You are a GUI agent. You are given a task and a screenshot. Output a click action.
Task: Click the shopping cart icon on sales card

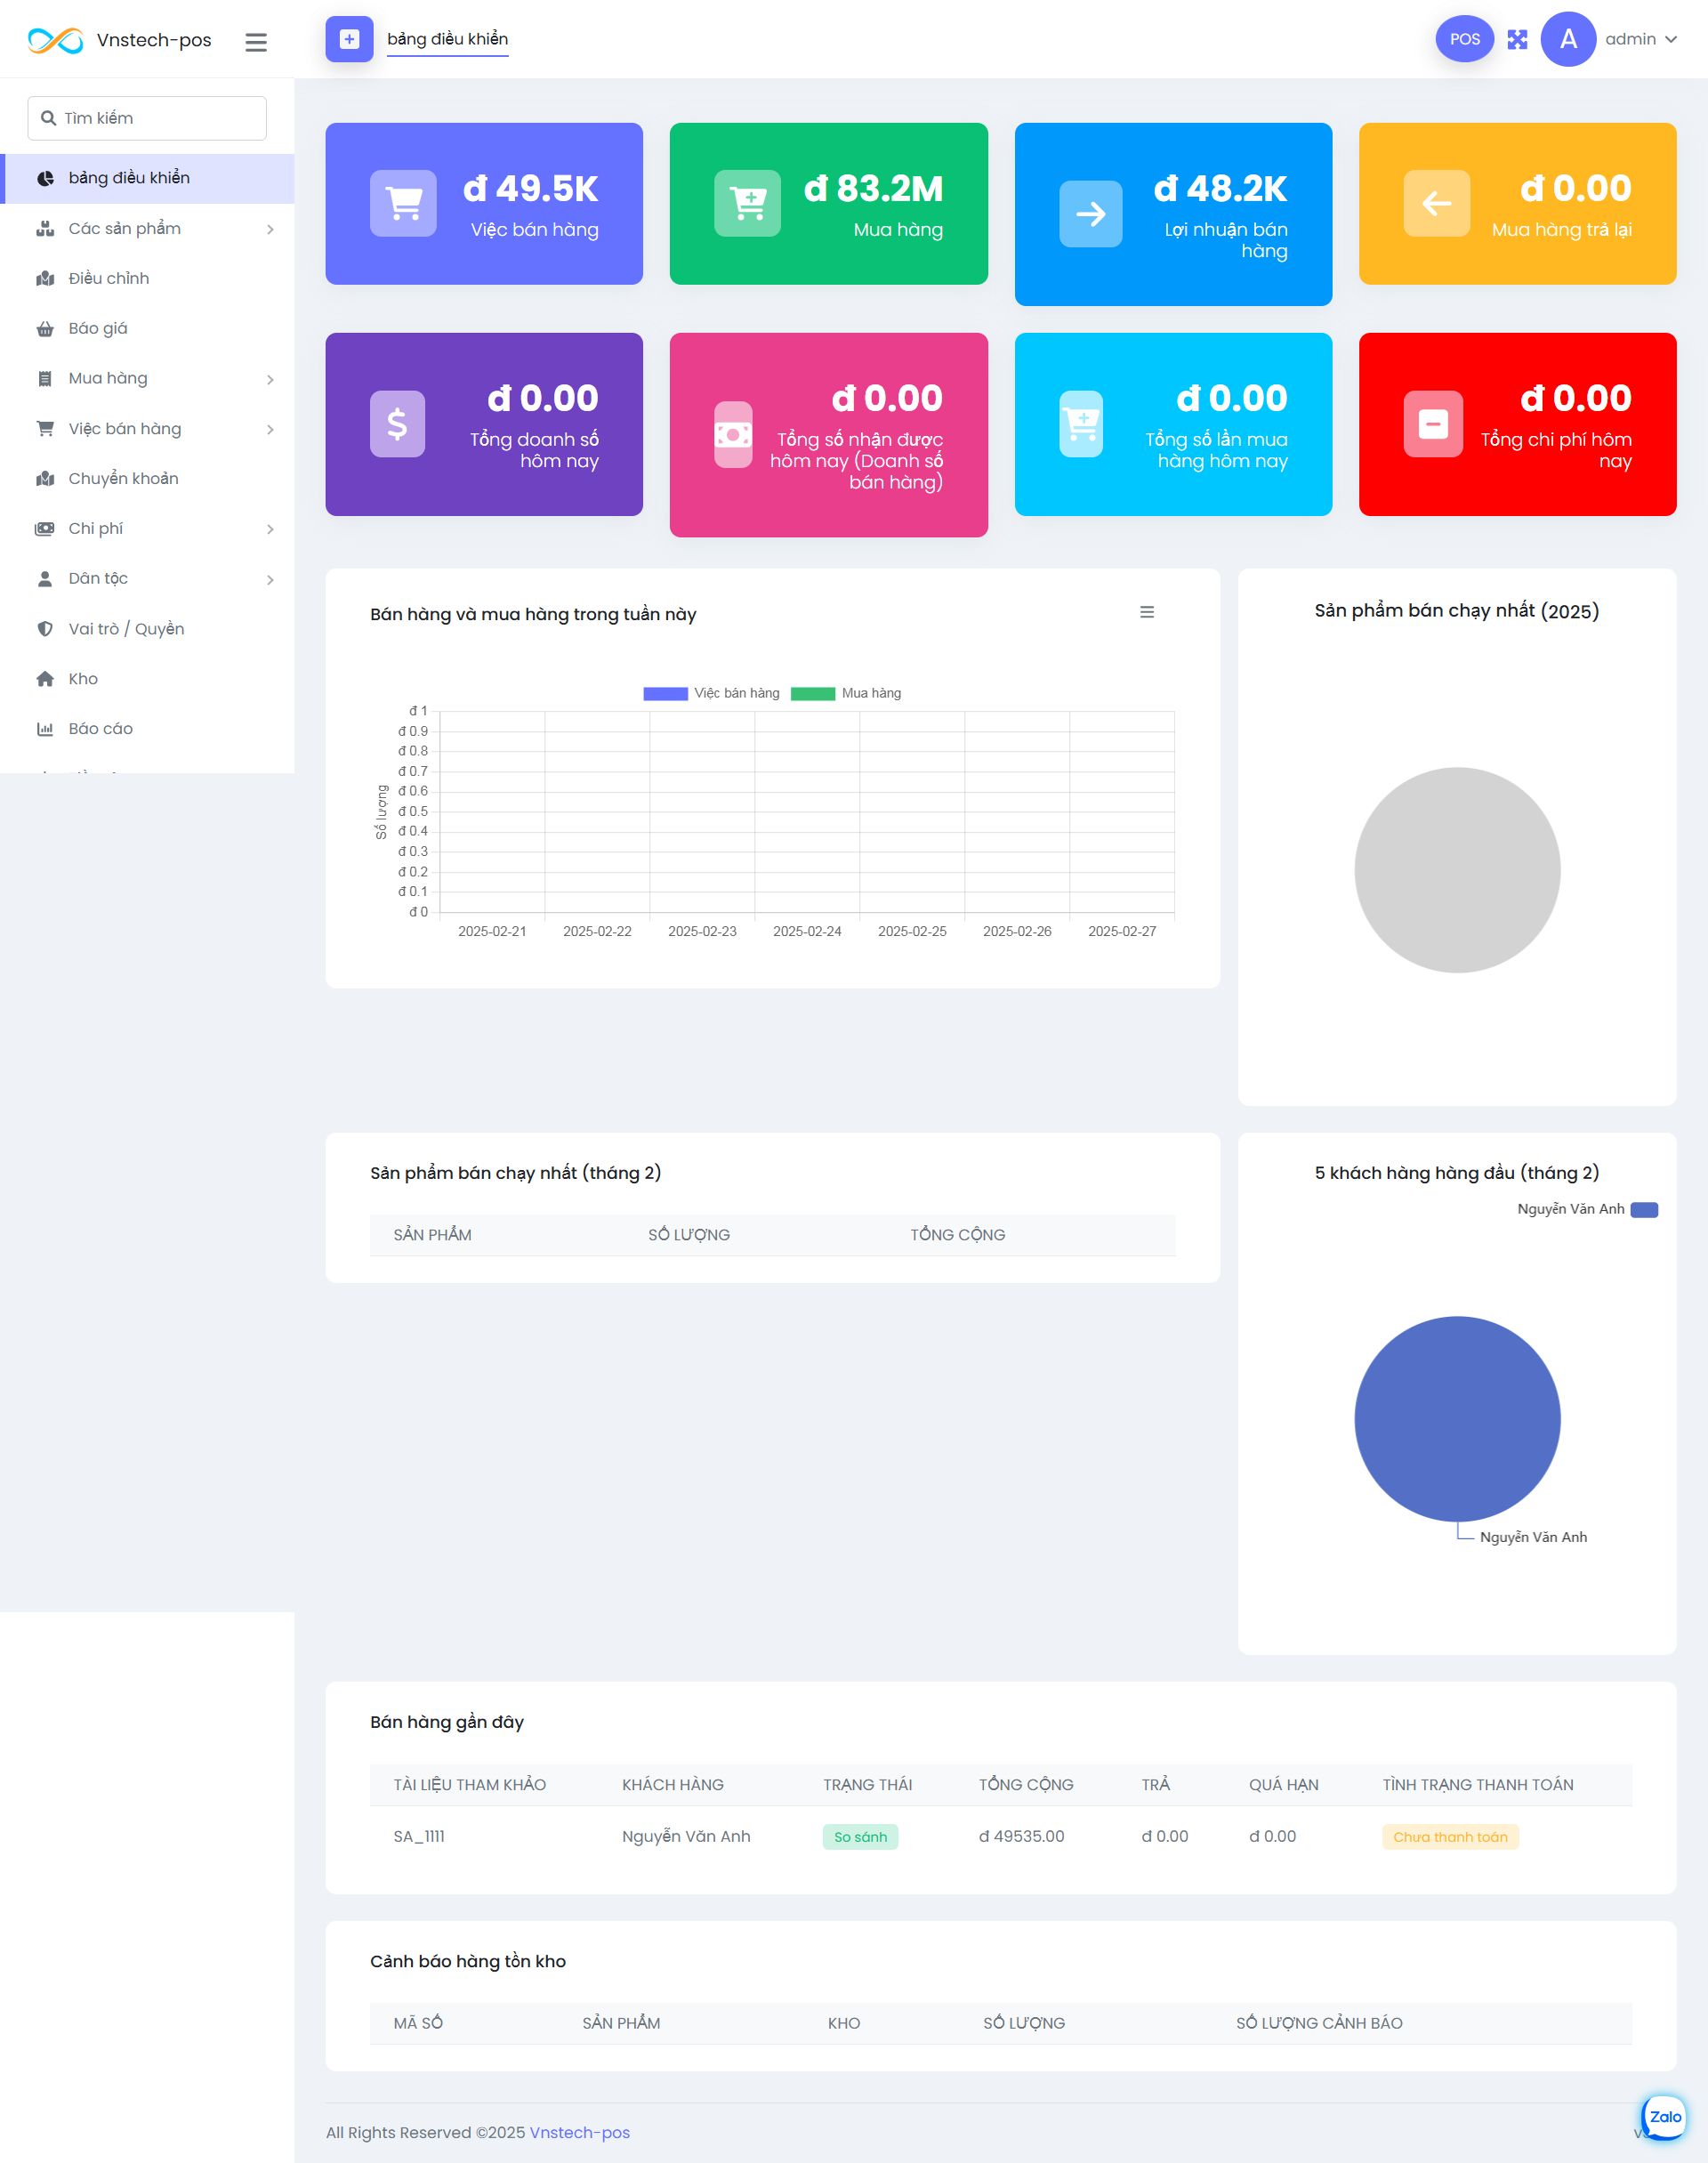[x=403, y=203]
